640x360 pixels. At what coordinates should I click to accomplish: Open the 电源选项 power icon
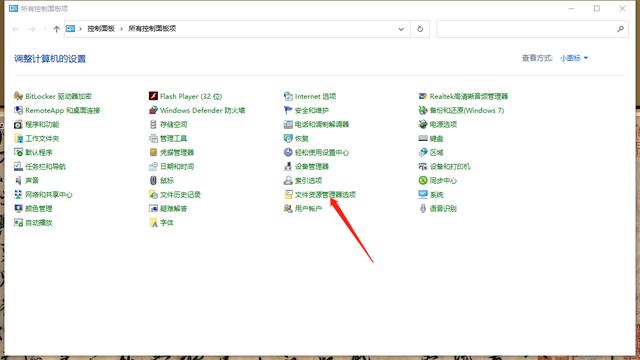(x=423, y=124)
